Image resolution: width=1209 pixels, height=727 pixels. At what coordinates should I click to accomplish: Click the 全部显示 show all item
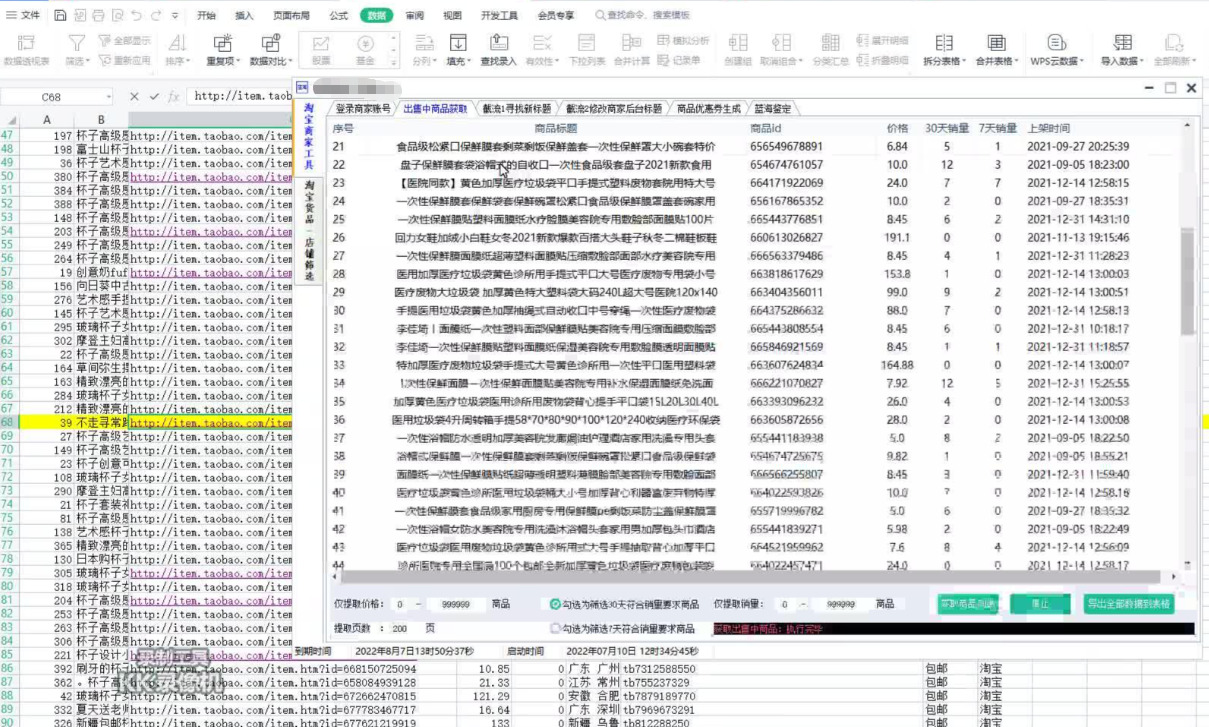[x=125, y=41]
